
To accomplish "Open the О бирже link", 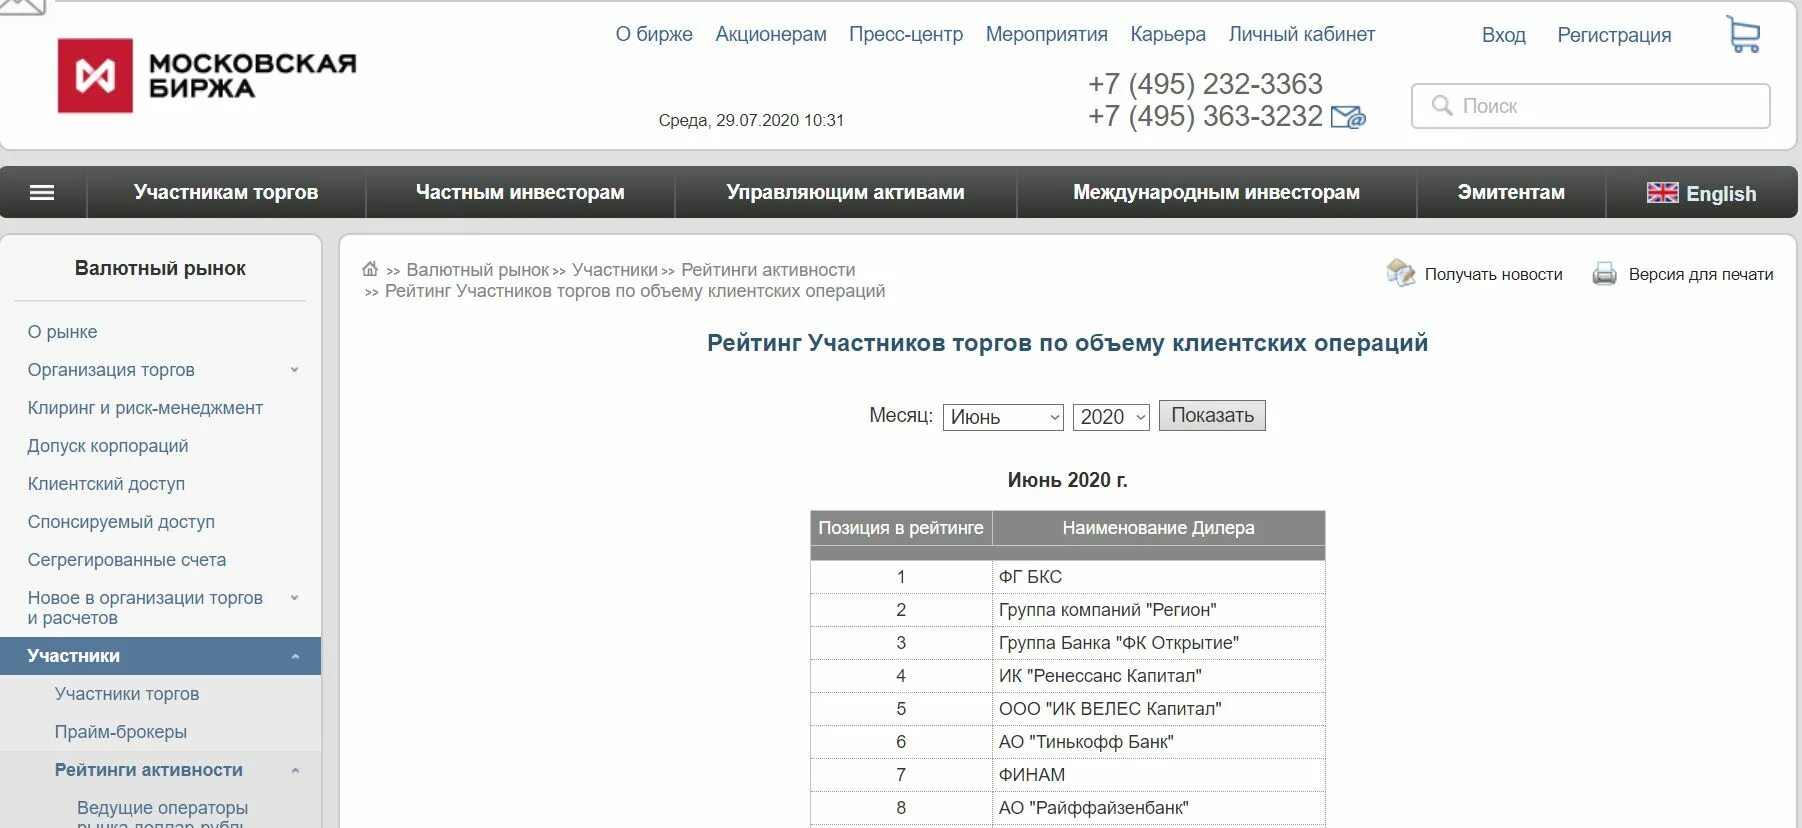I will (654, 34).
